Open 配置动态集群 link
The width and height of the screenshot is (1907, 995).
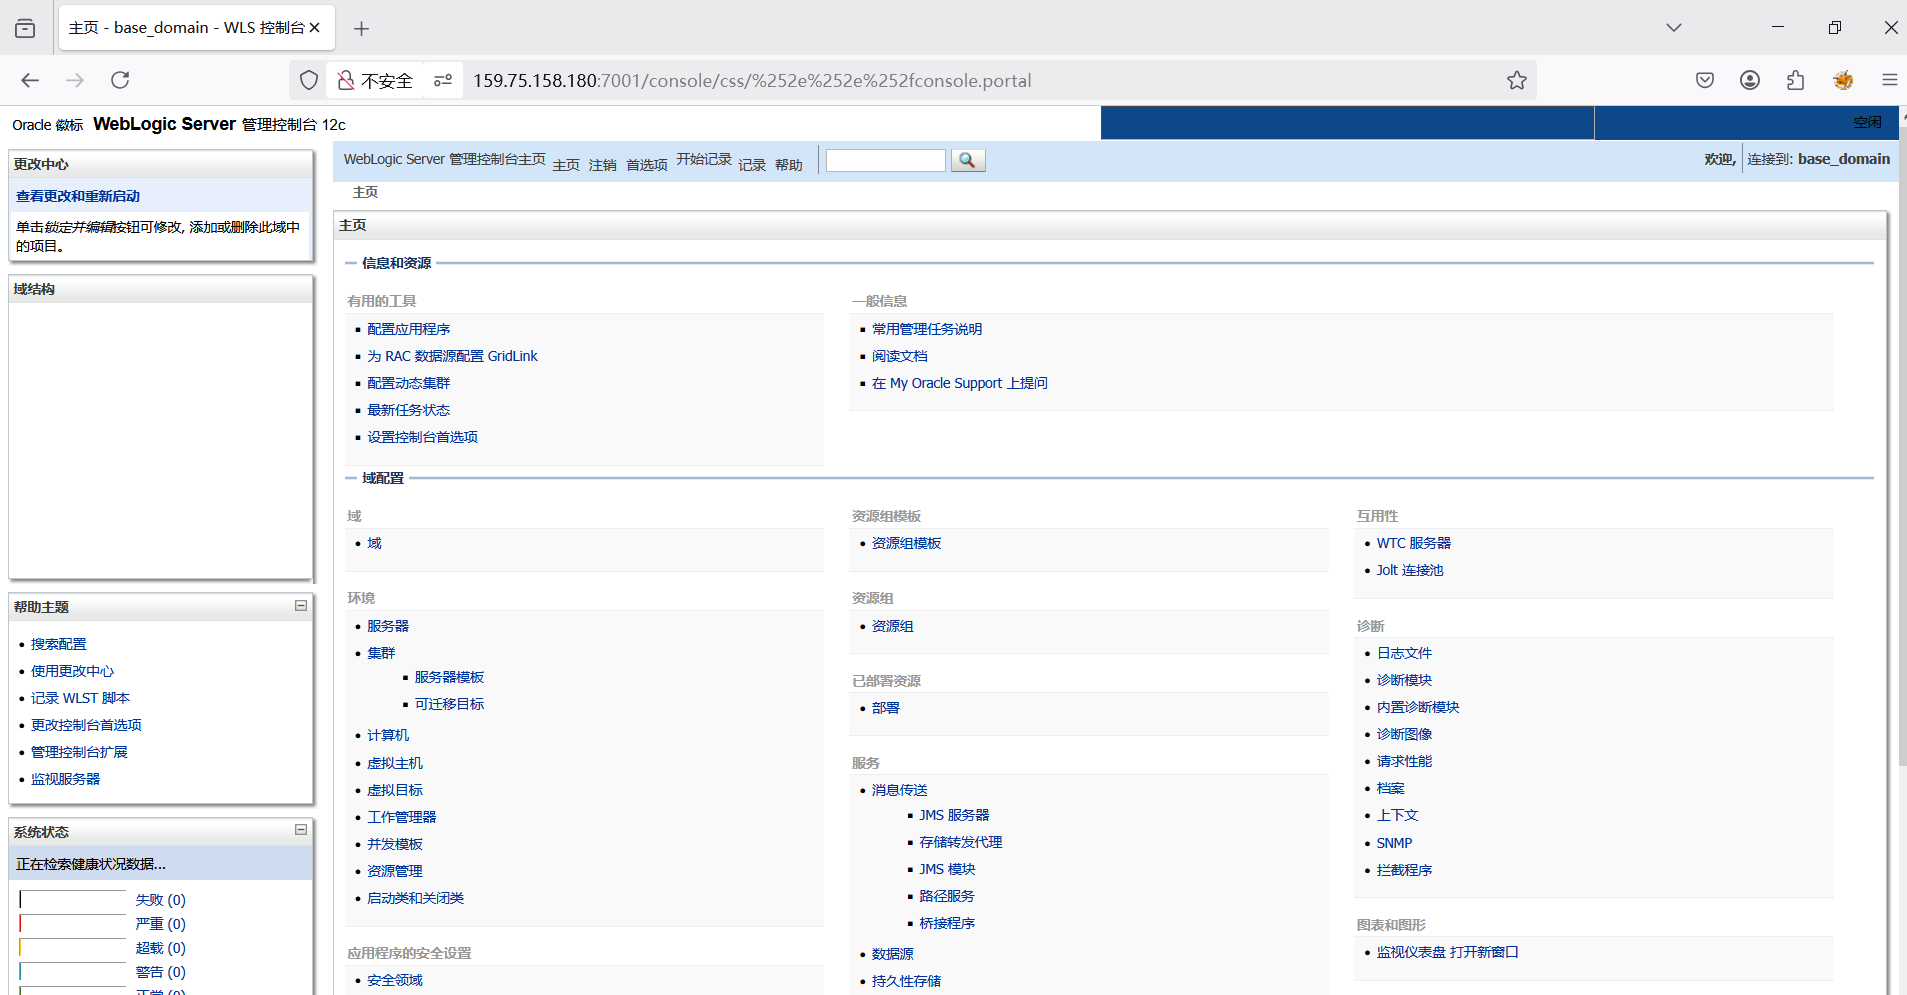point(409,383)
